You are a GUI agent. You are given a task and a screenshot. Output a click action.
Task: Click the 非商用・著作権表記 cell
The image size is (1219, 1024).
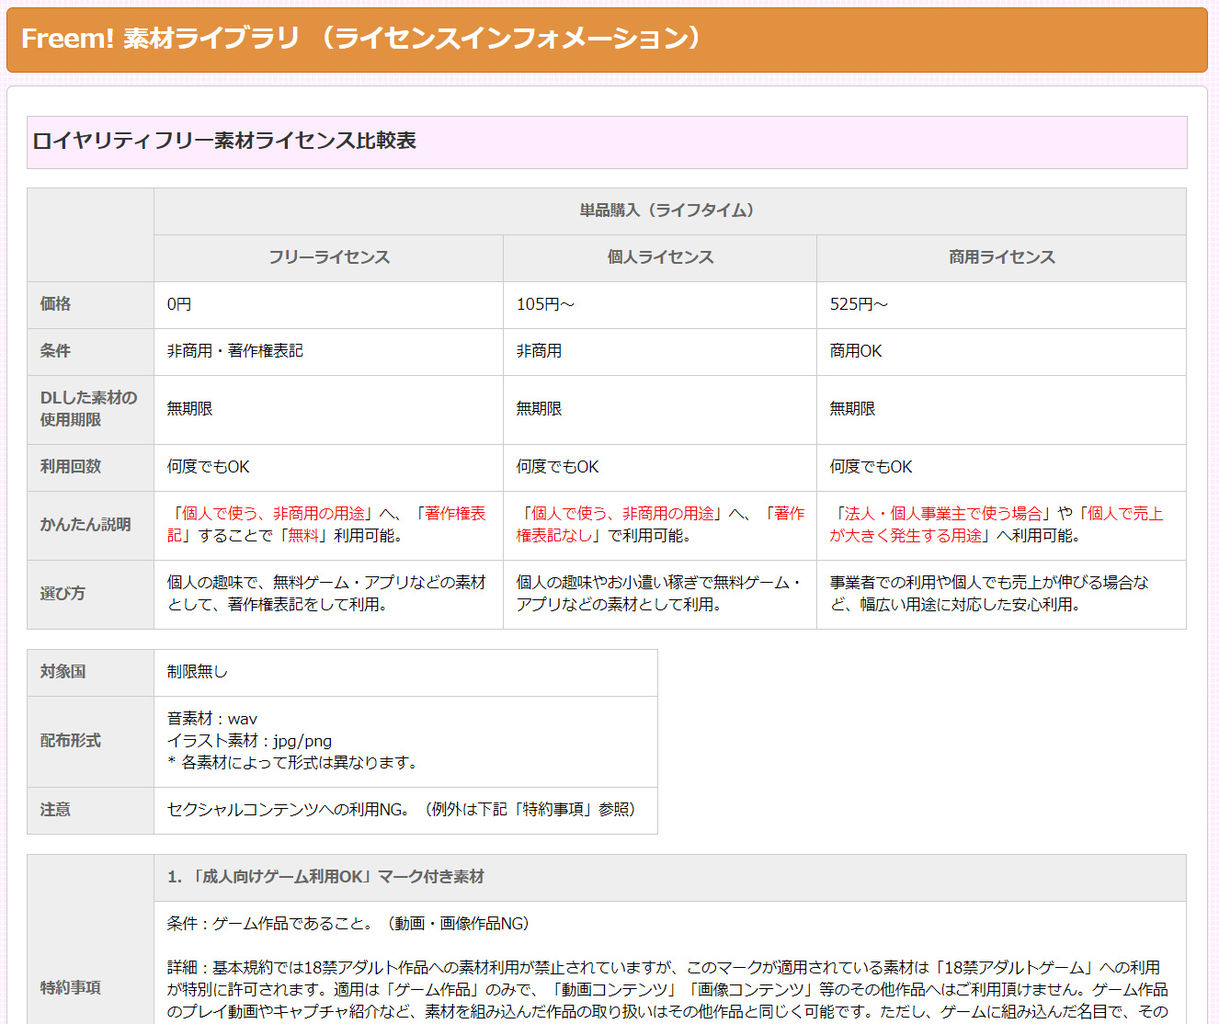click(x=329, y=352)
